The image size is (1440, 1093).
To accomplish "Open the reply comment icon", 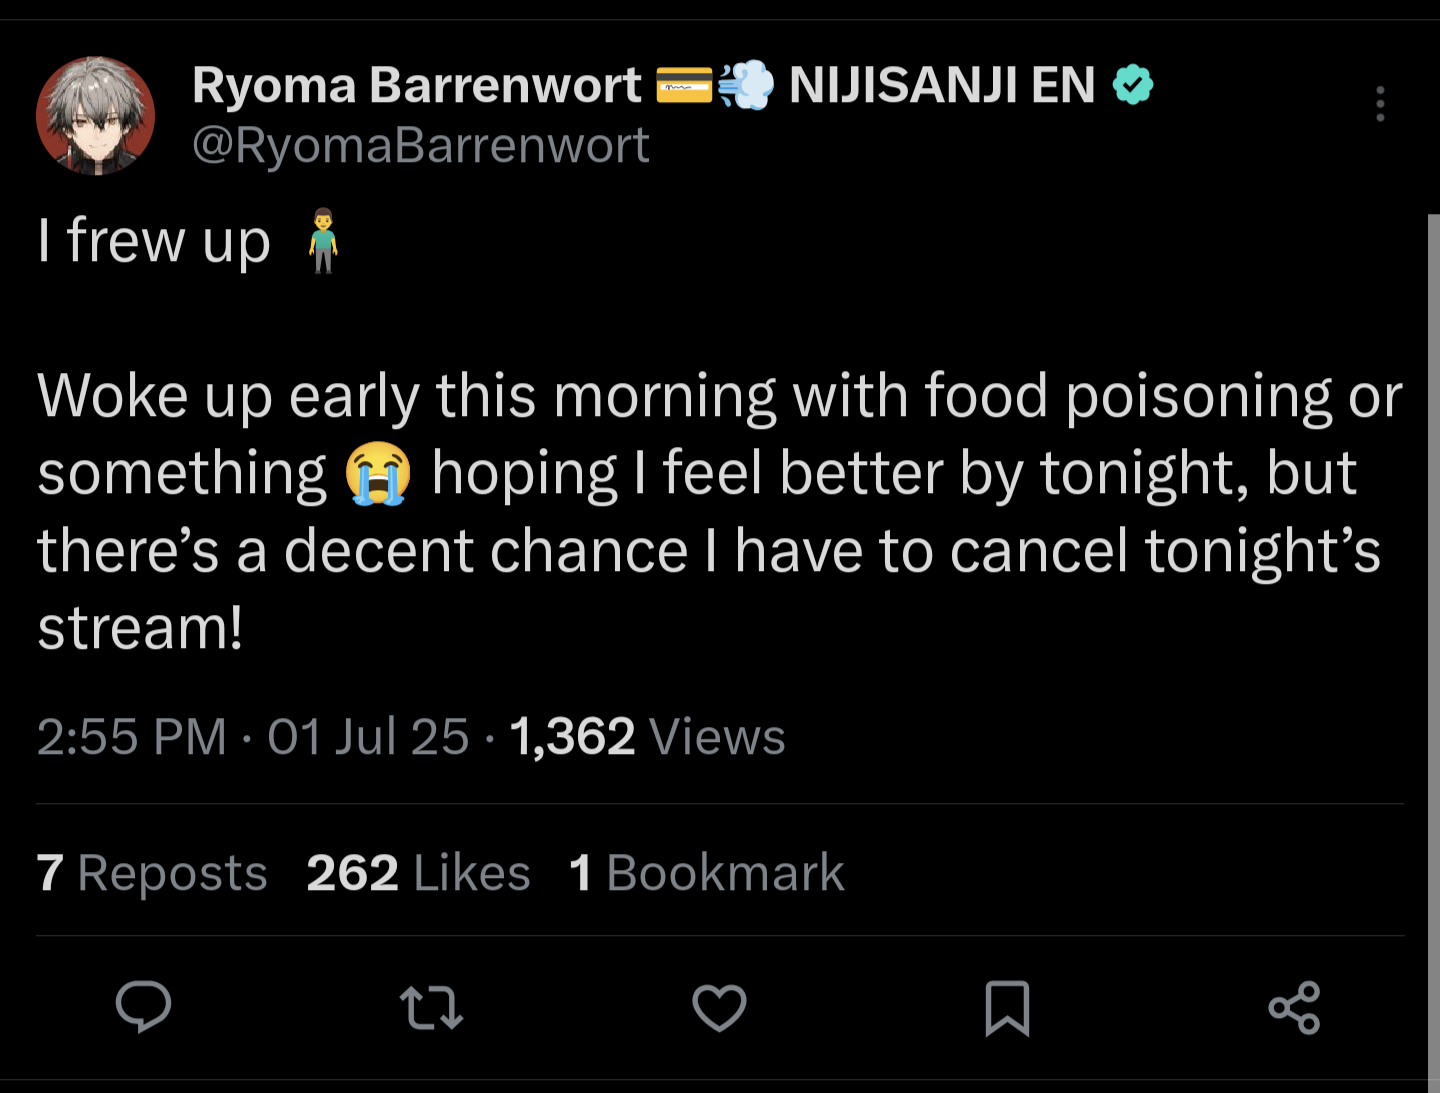I will point(144,1006).
